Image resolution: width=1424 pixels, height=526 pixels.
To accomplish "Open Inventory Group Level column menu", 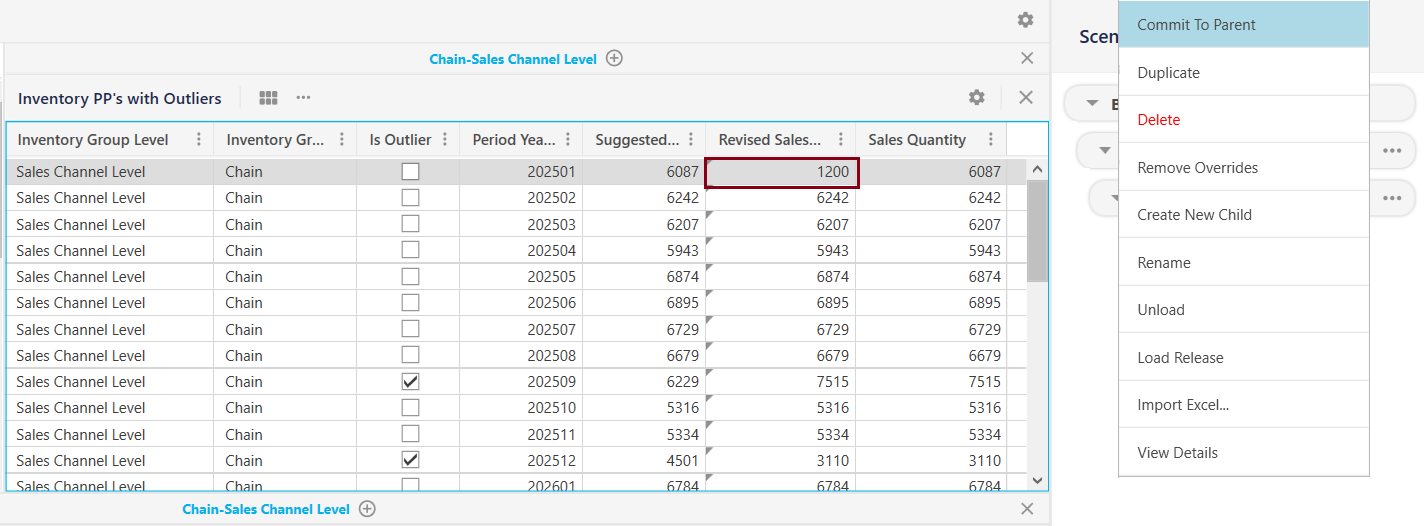I will coord(199,140).
